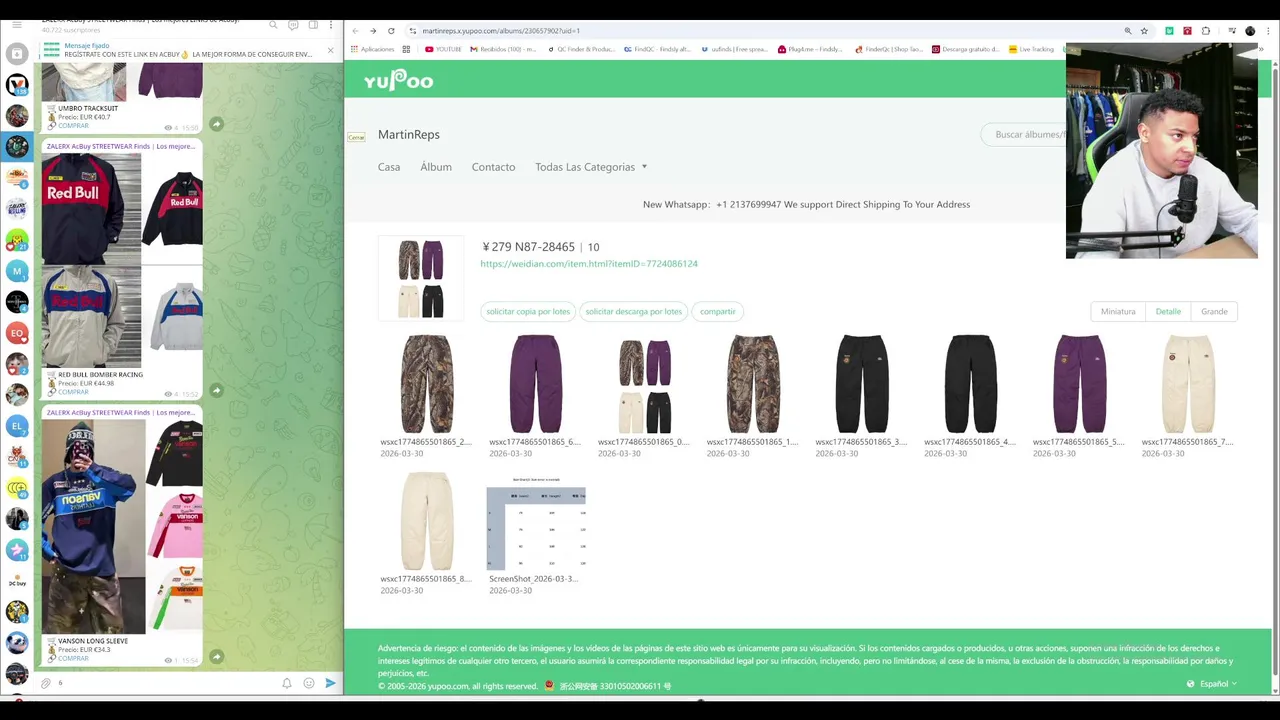Image resolution: width=1280 pixels, height=720 pixels.
Task: Open the FindQC bookmark
Action: tap(656, 49)
